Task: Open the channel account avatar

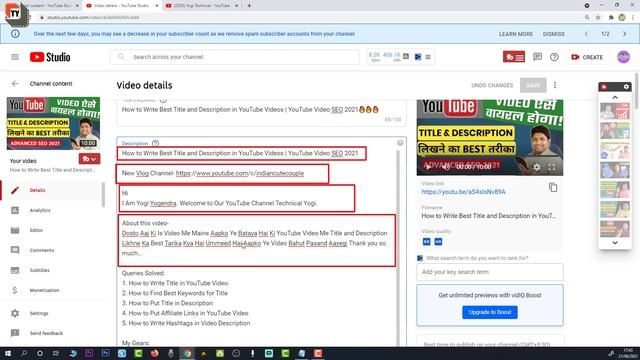Action: click(x=623, y=57)
